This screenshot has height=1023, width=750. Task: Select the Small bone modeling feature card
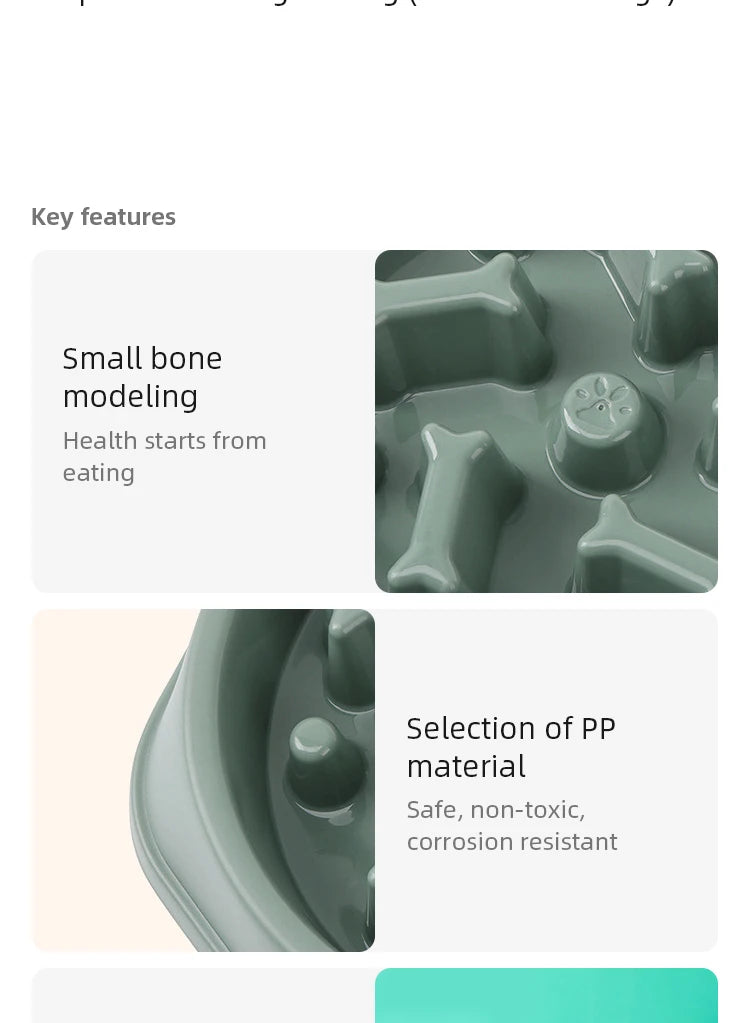coord(375,421)
